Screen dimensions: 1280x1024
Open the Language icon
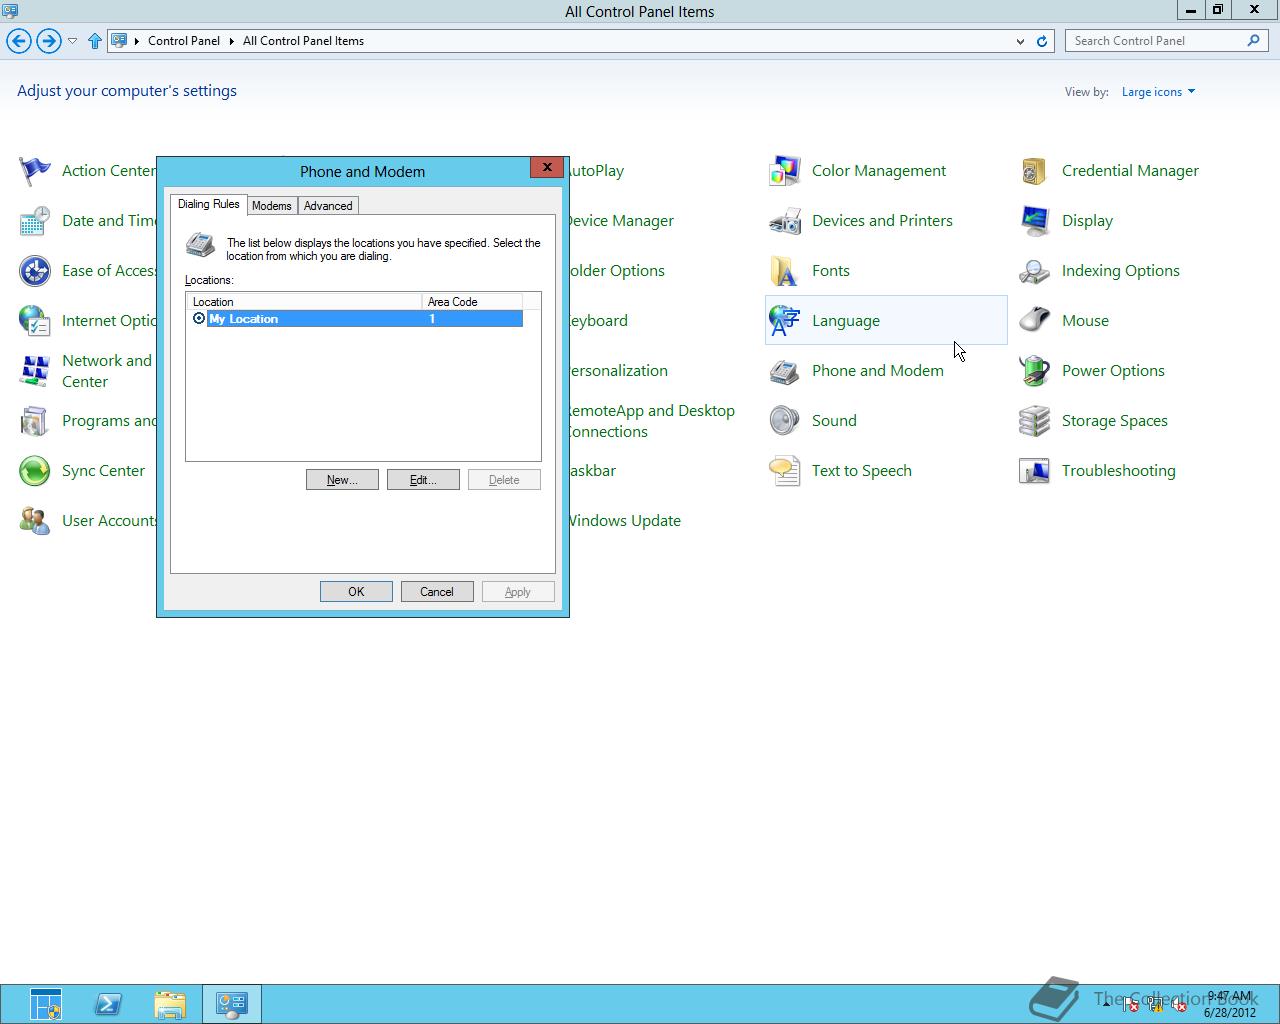(785, 321)
